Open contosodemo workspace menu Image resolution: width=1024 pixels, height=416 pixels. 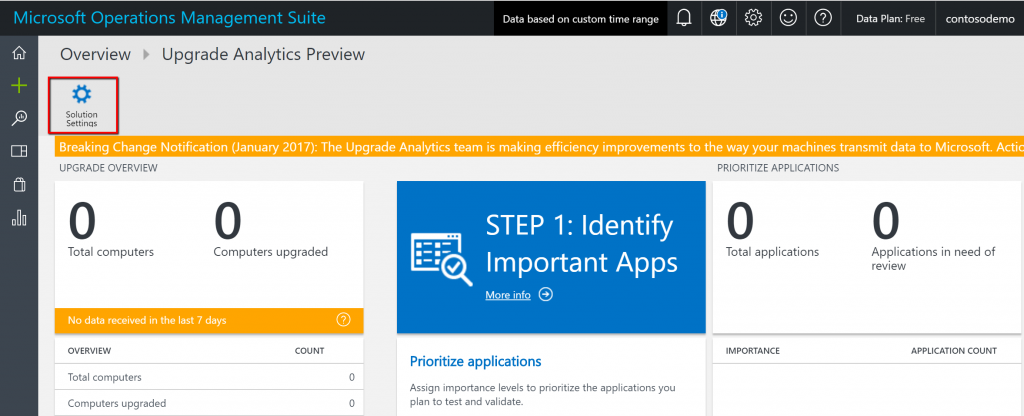978,19
